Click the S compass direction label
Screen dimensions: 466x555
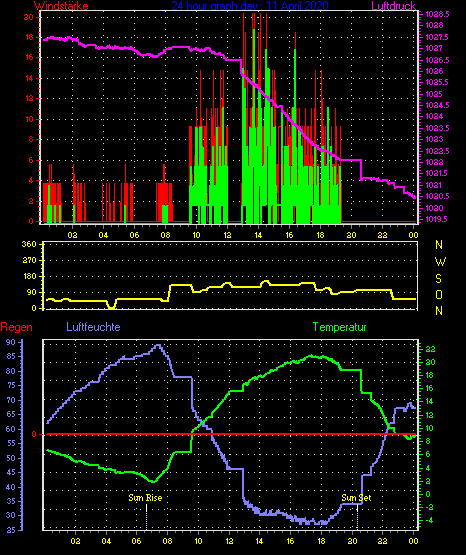[x=439, y=279]
